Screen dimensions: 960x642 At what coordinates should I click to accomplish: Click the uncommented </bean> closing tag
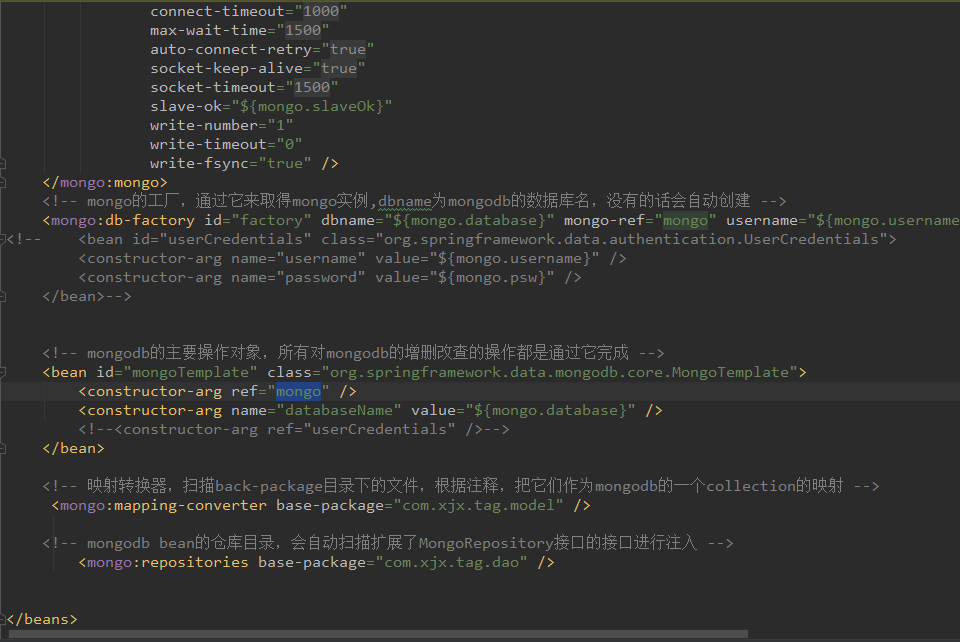click(x=73, y=448)
